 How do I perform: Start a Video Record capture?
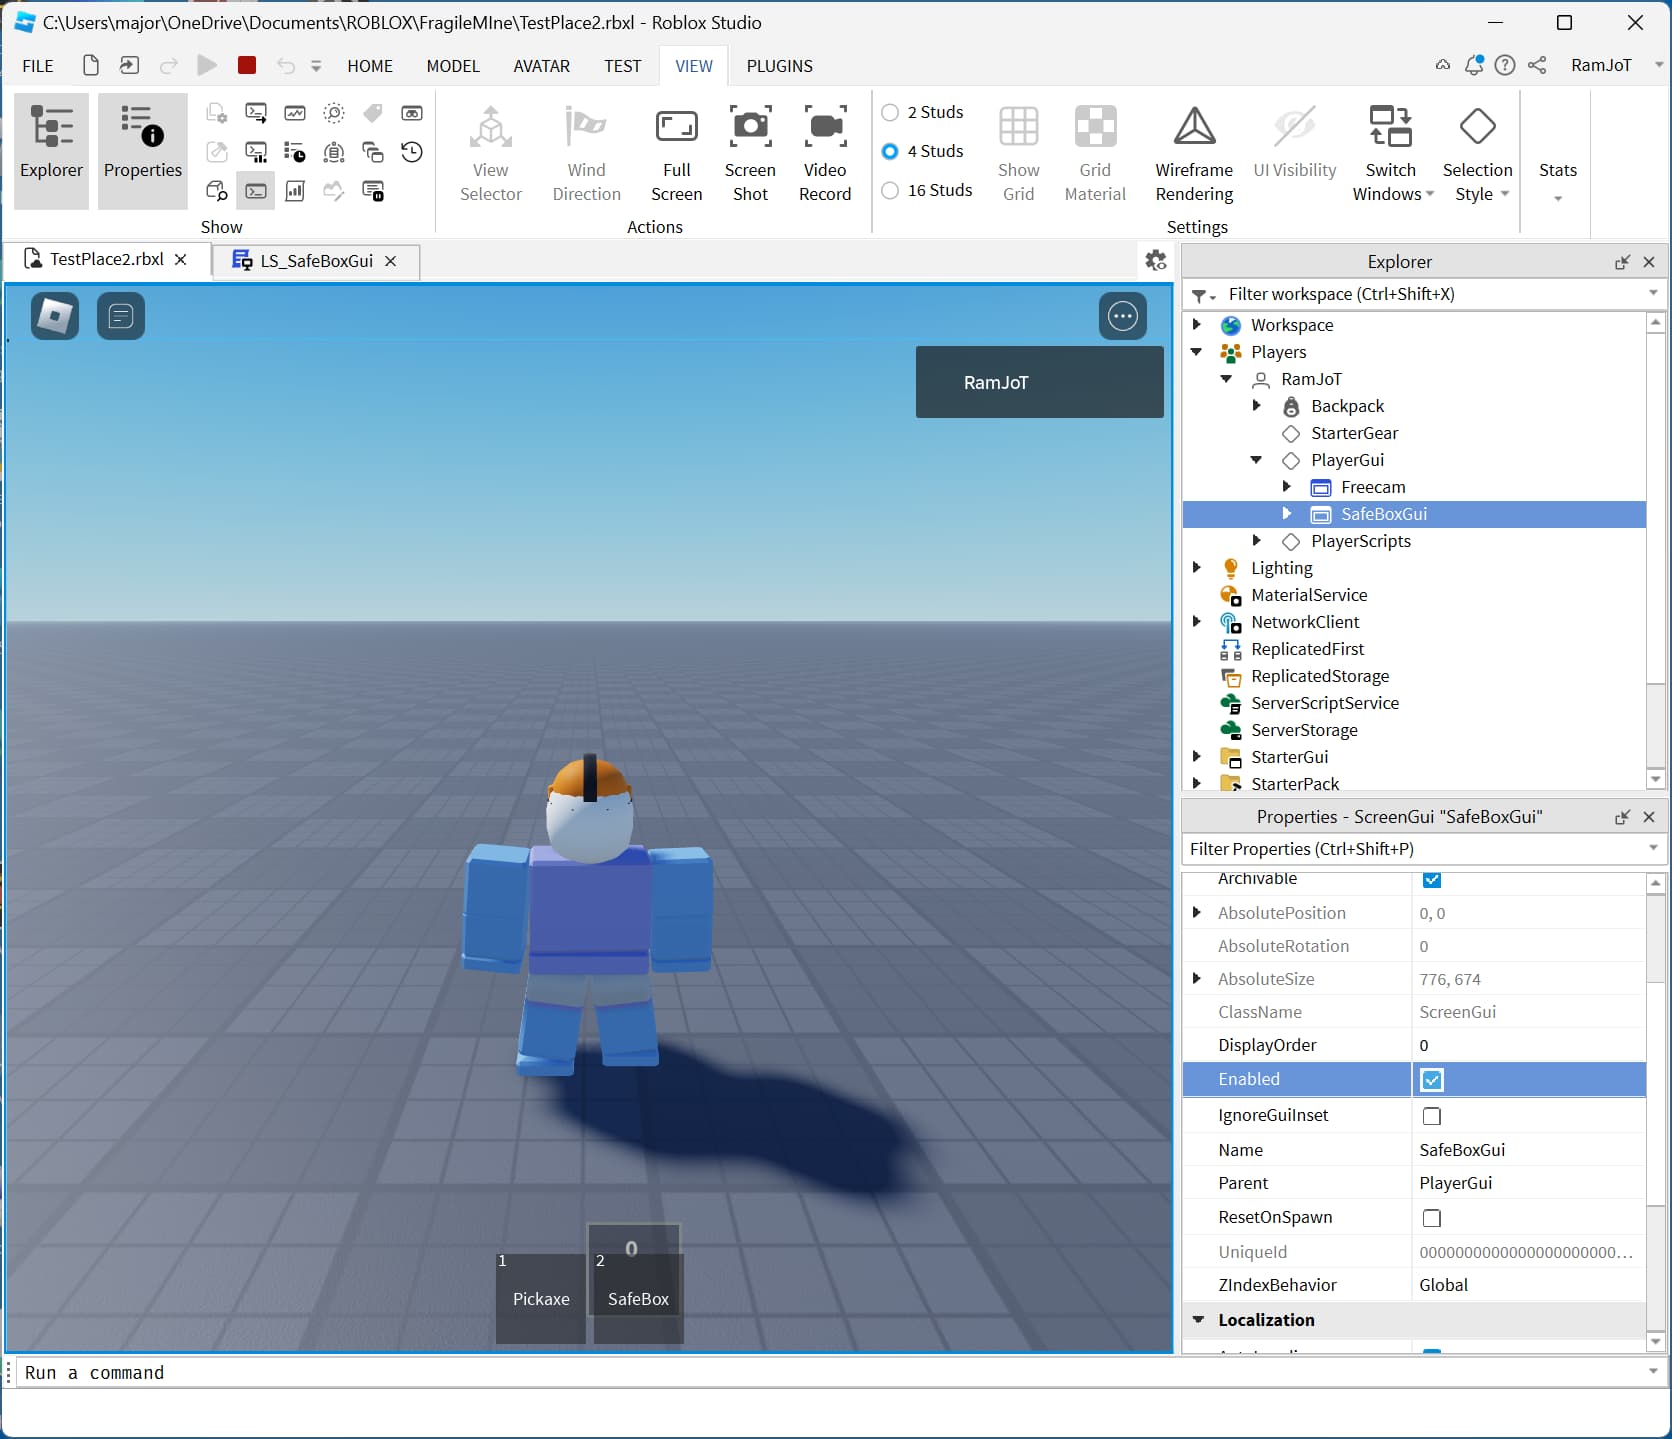[x=824, y=150]
